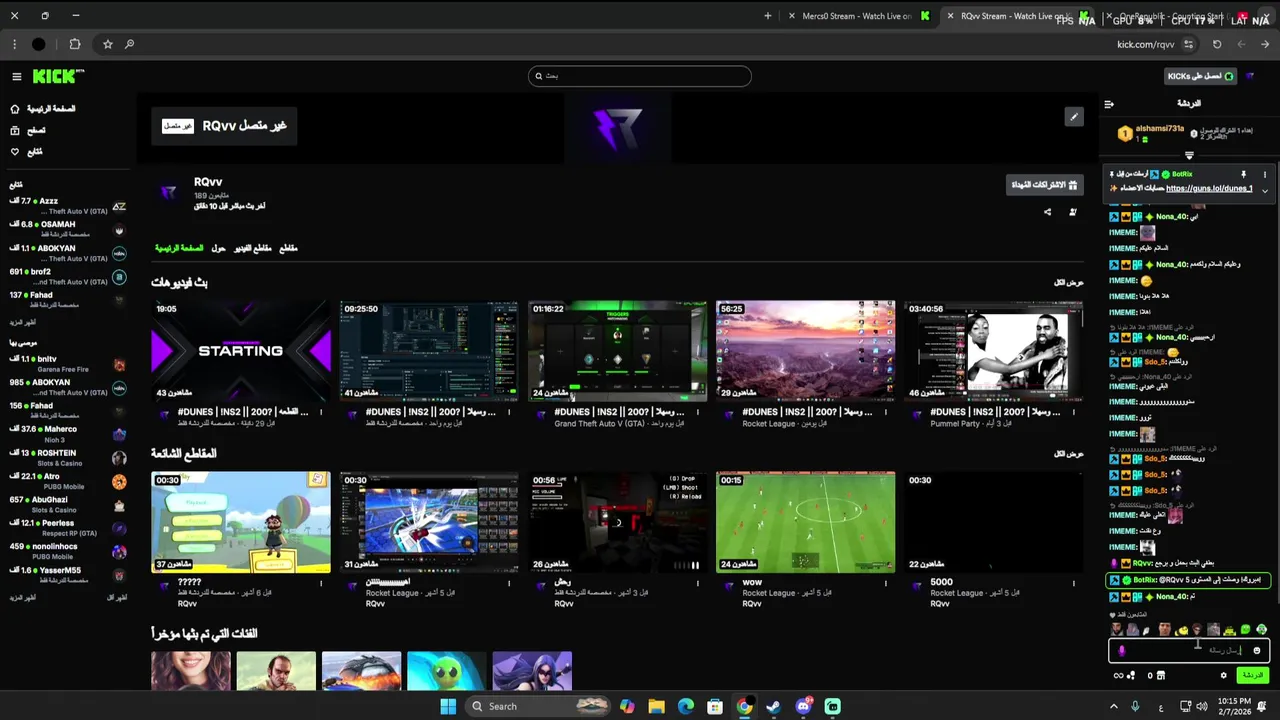The width and height of the screenshot is (1280, 720).
Task: Collapse the chat panel with the arrow icon
Action: pos(1109,104)
